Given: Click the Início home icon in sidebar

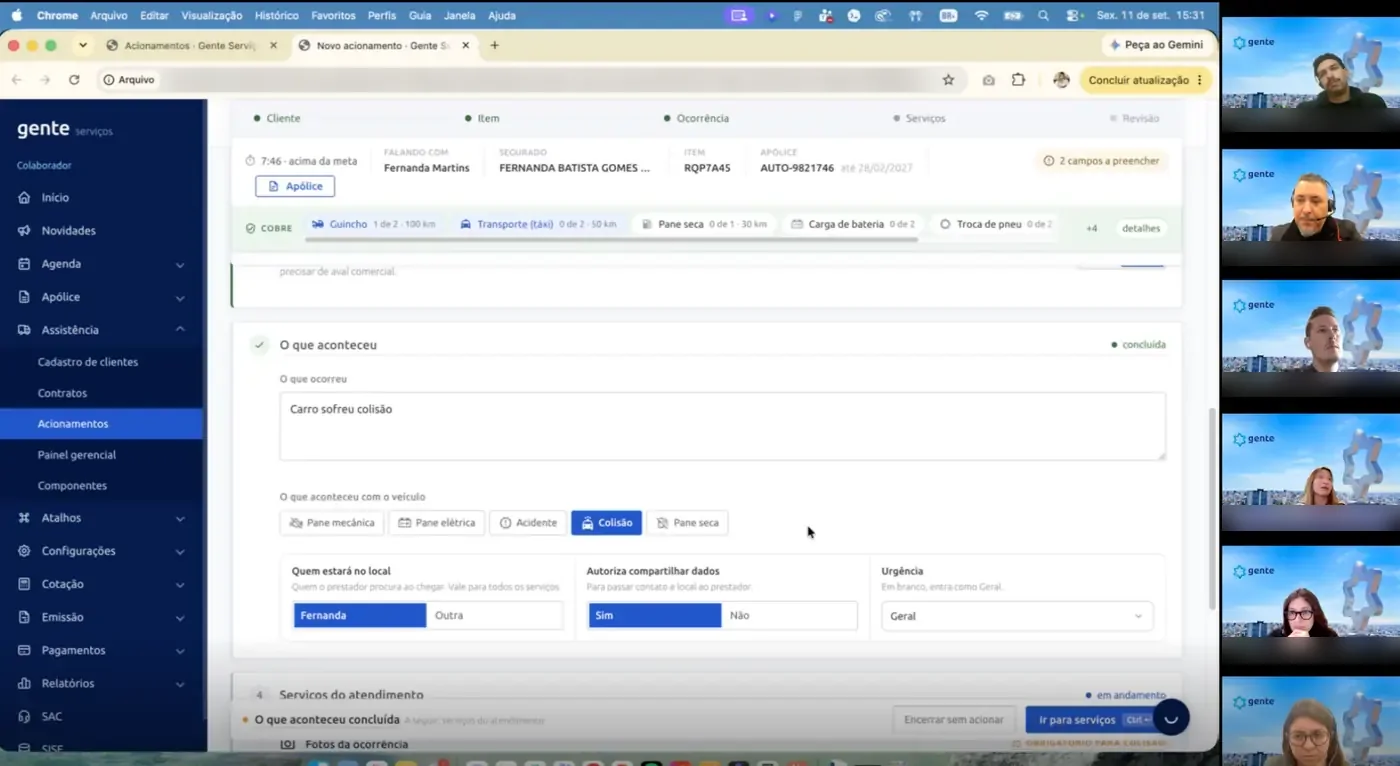Looking at the screenshot, I should click(x=24, y=198).
